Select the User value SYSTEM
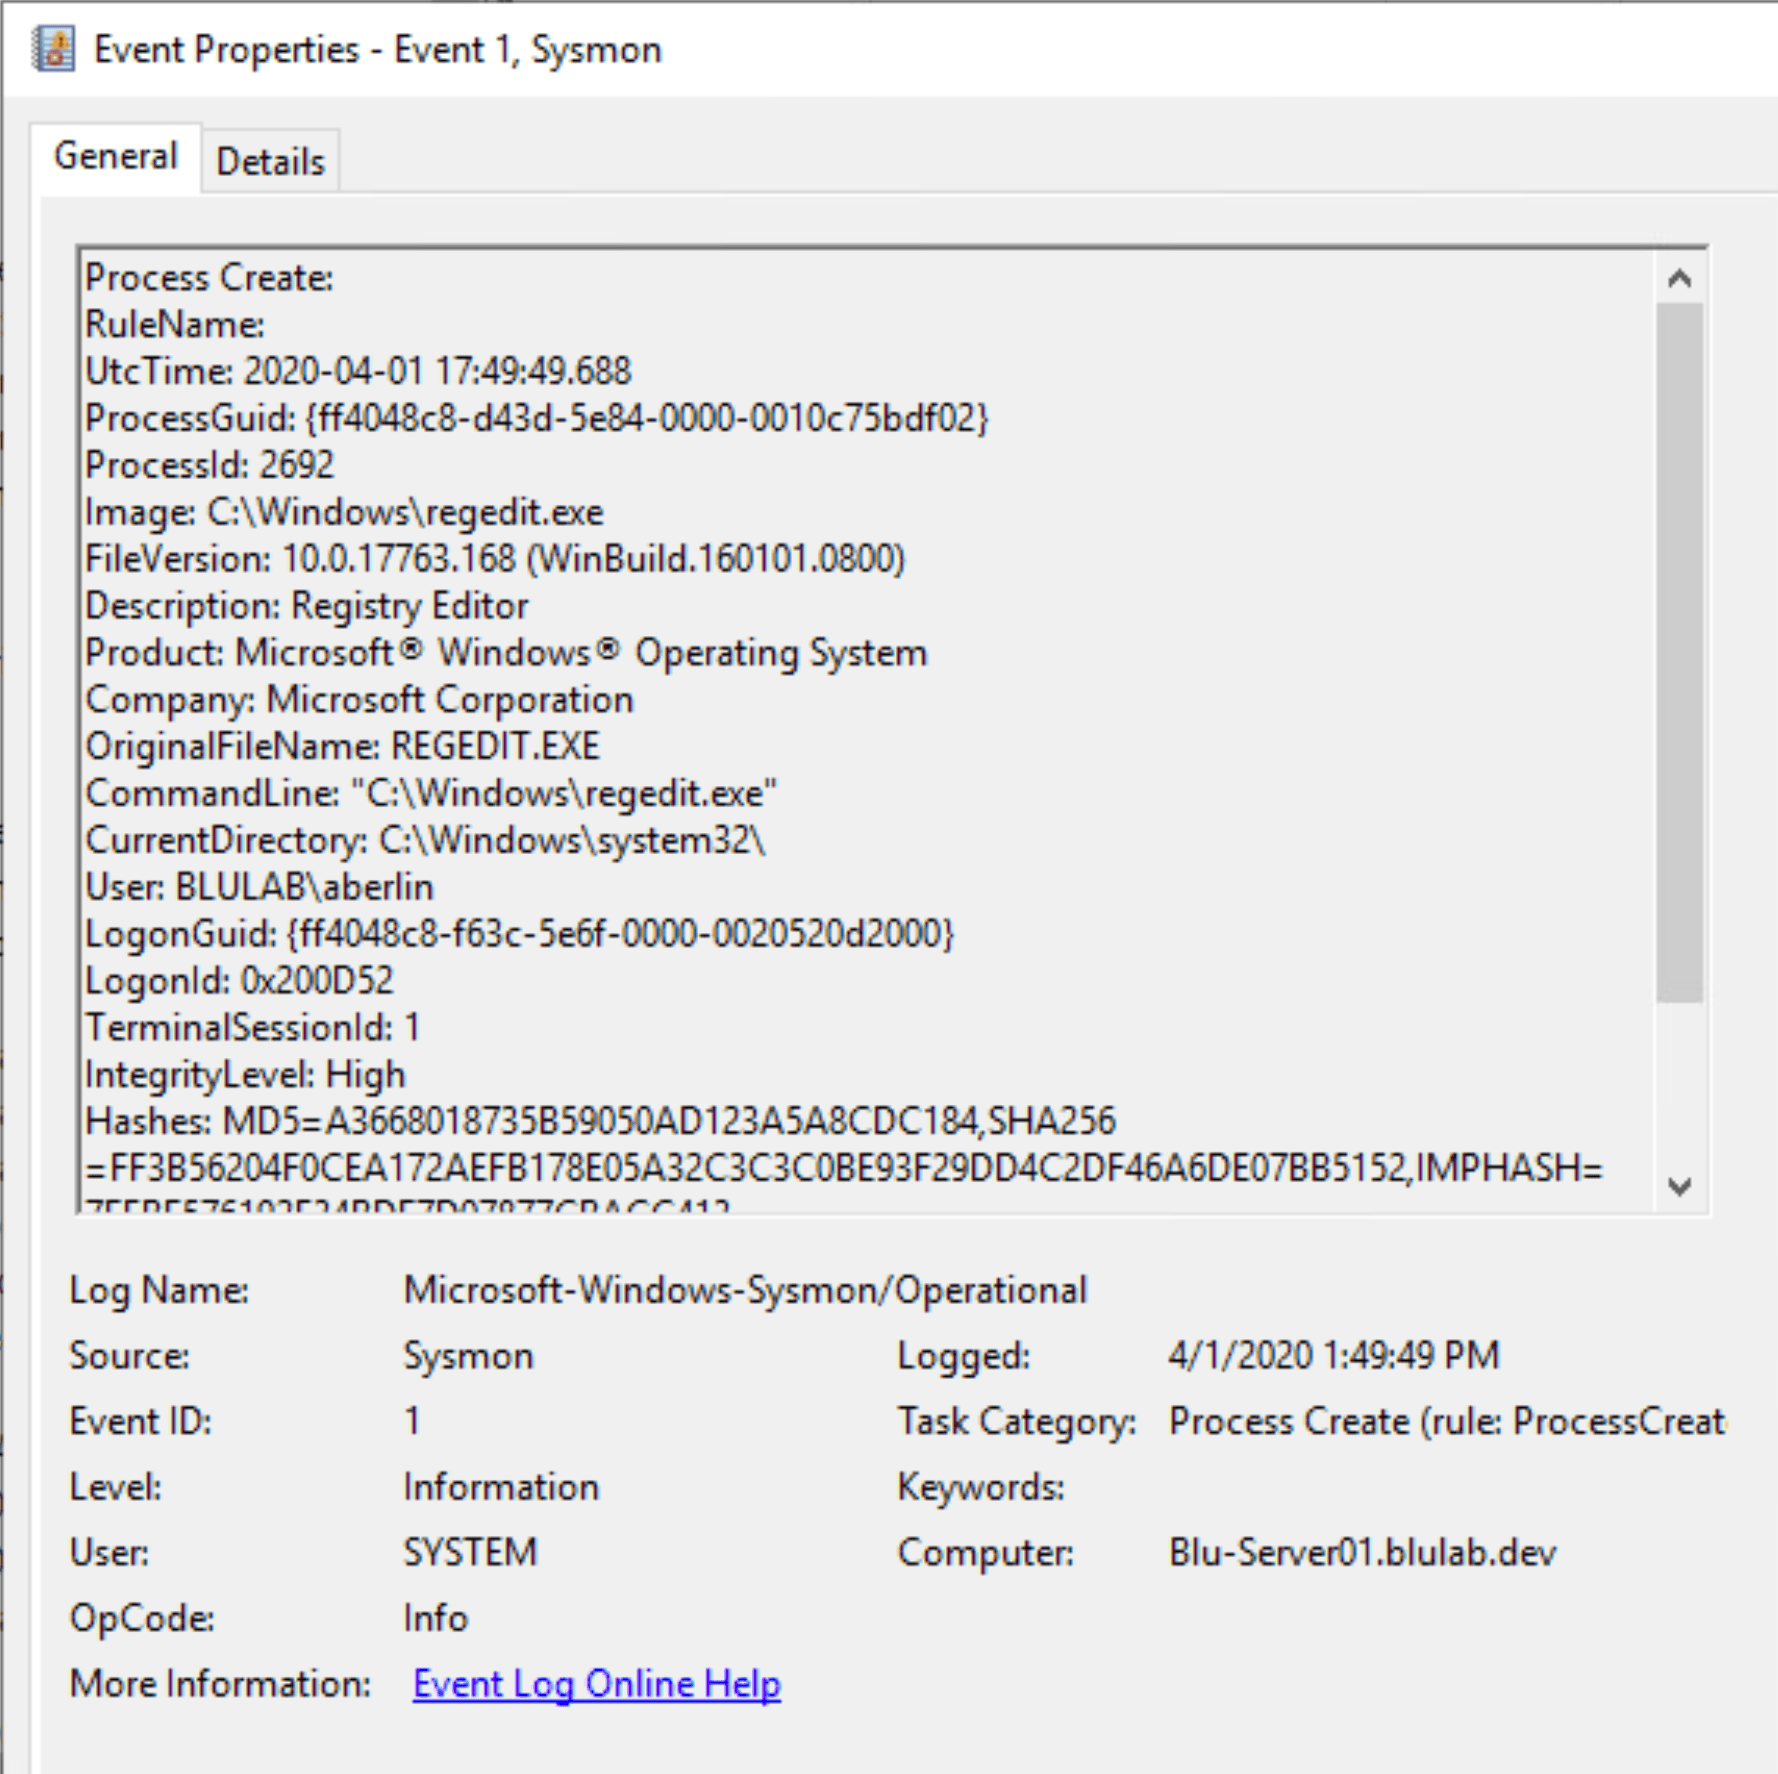 coord(469,1553)
